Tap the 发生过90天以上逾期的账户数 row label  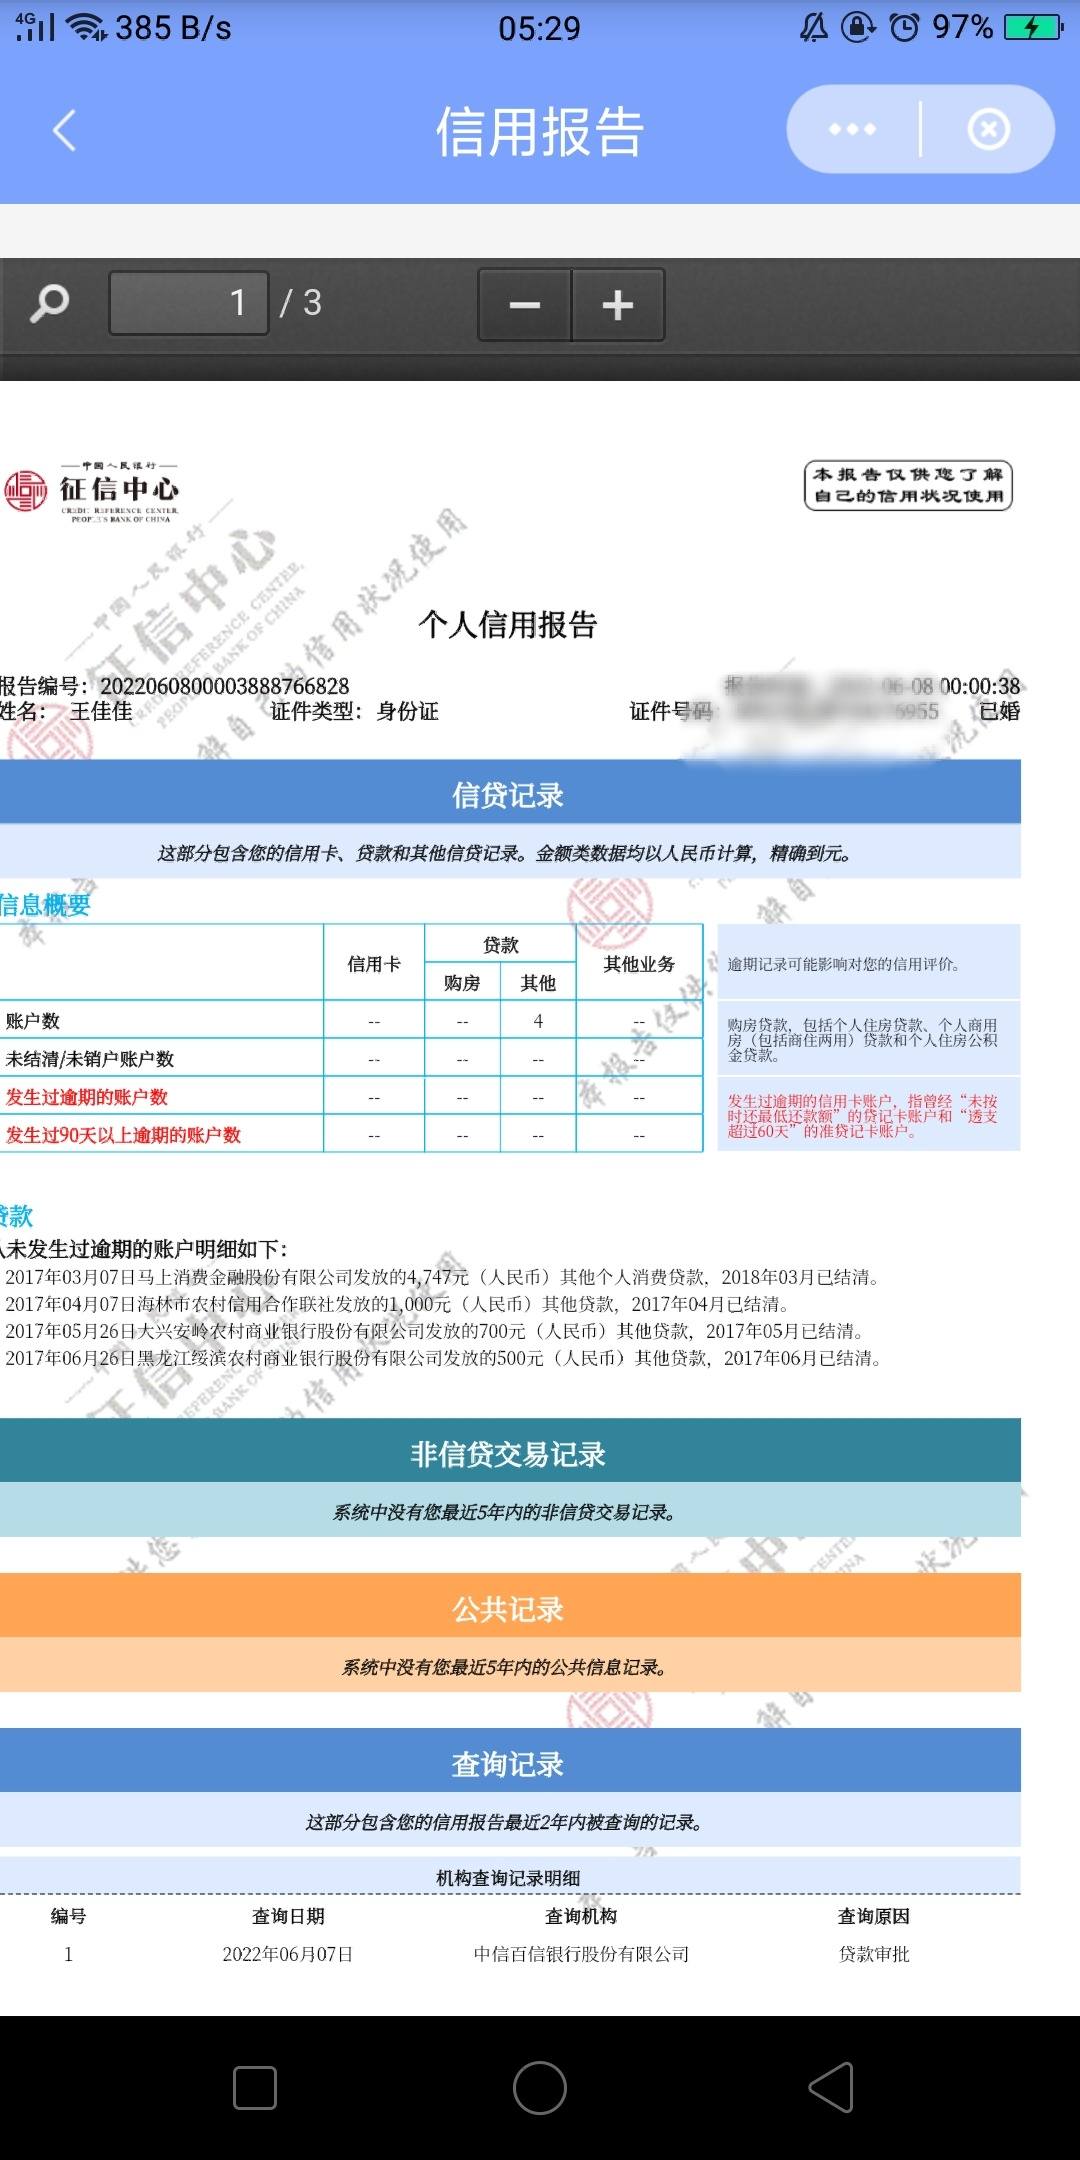[123, 1135]
